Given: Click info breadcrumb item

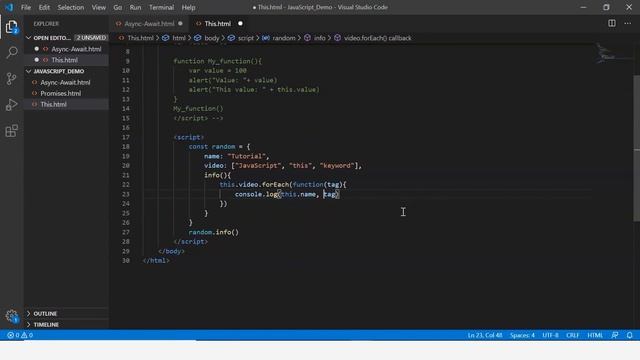Looking at the screenshot, I should pyautogui.click(x=319, y=38).
